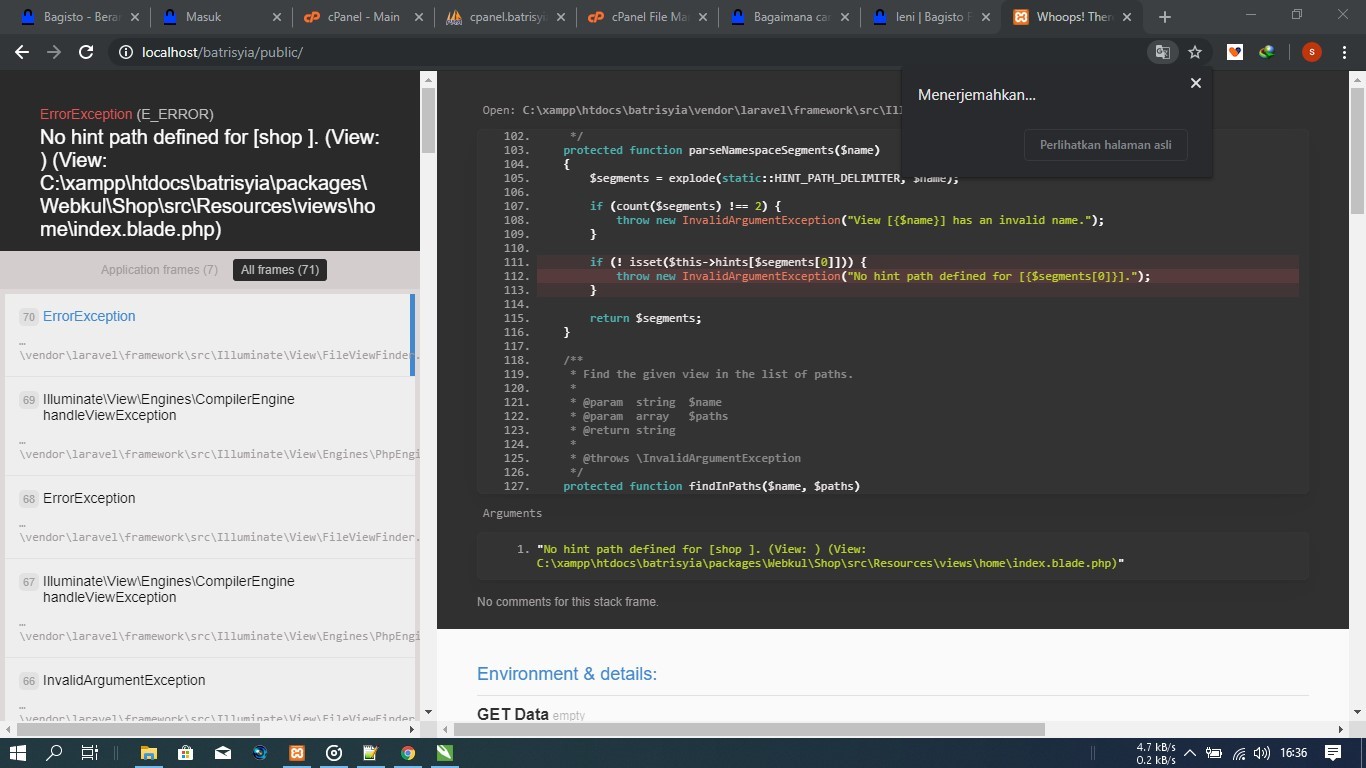Click the page vertical scrollbar thumb
1366x768 pixels.
tap(1357, 150)
